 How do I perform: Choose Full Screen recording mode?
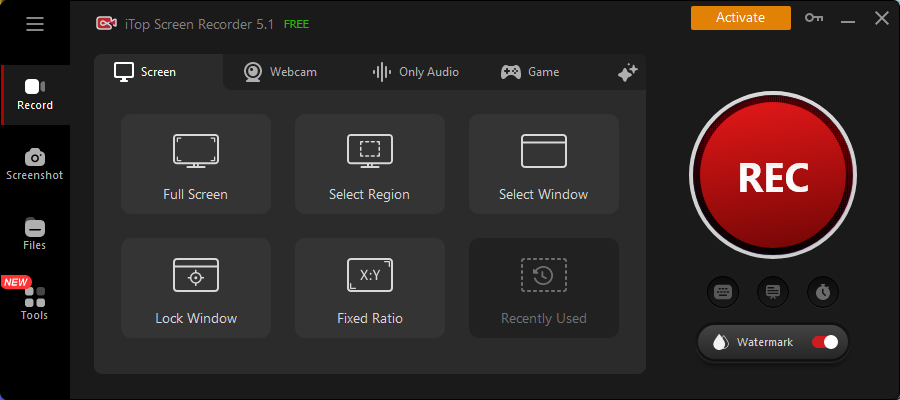[196, 164]
